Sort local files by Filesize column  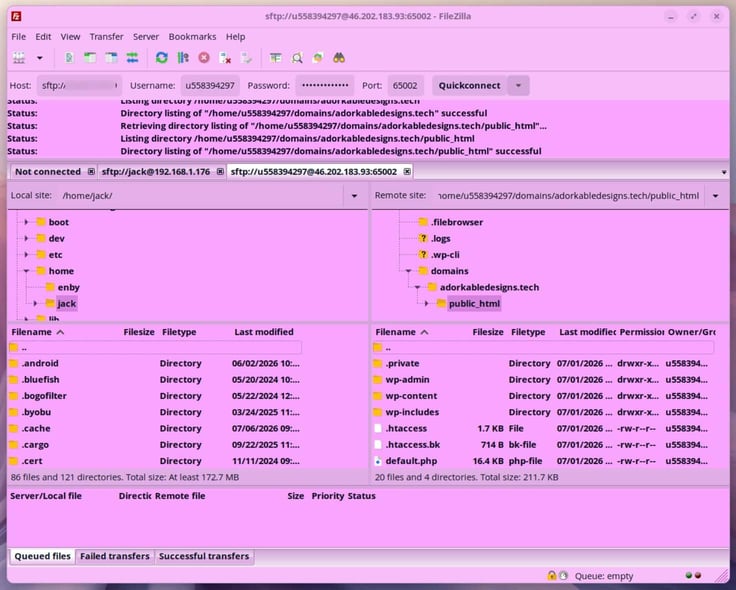tap(138, 332)
